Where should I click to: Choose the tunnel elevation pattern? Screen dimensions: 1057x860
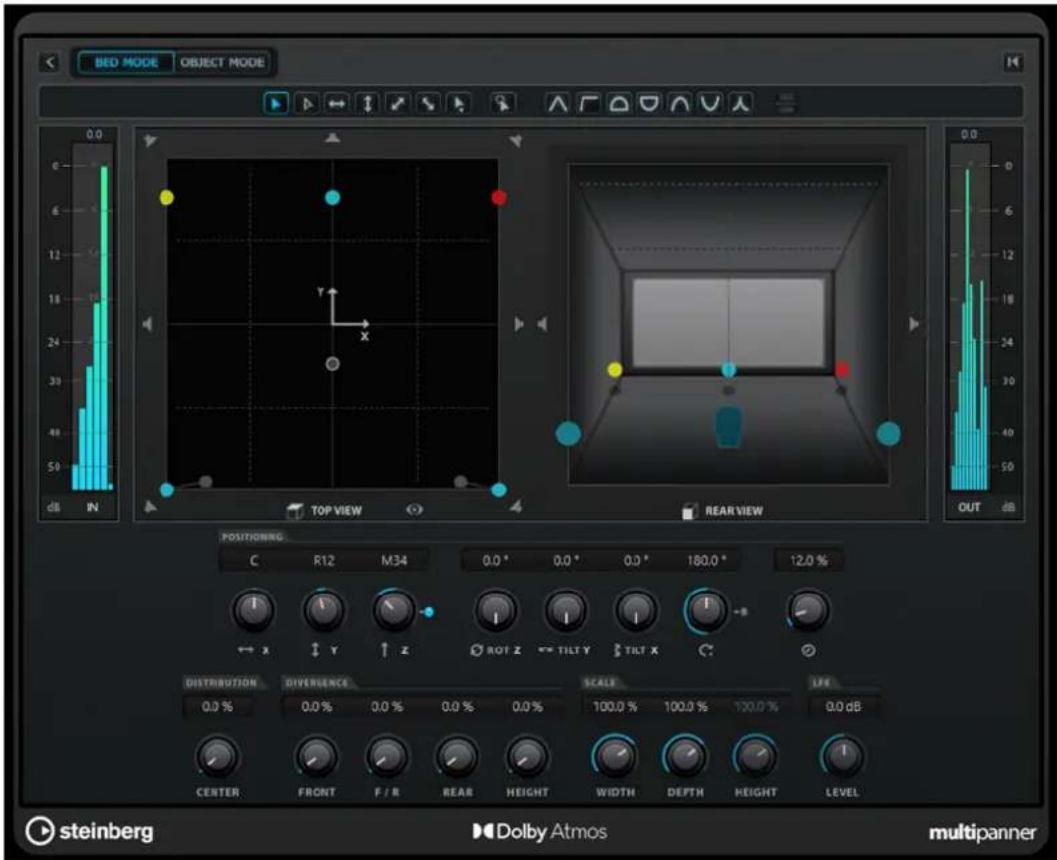(x=680, y=104)
